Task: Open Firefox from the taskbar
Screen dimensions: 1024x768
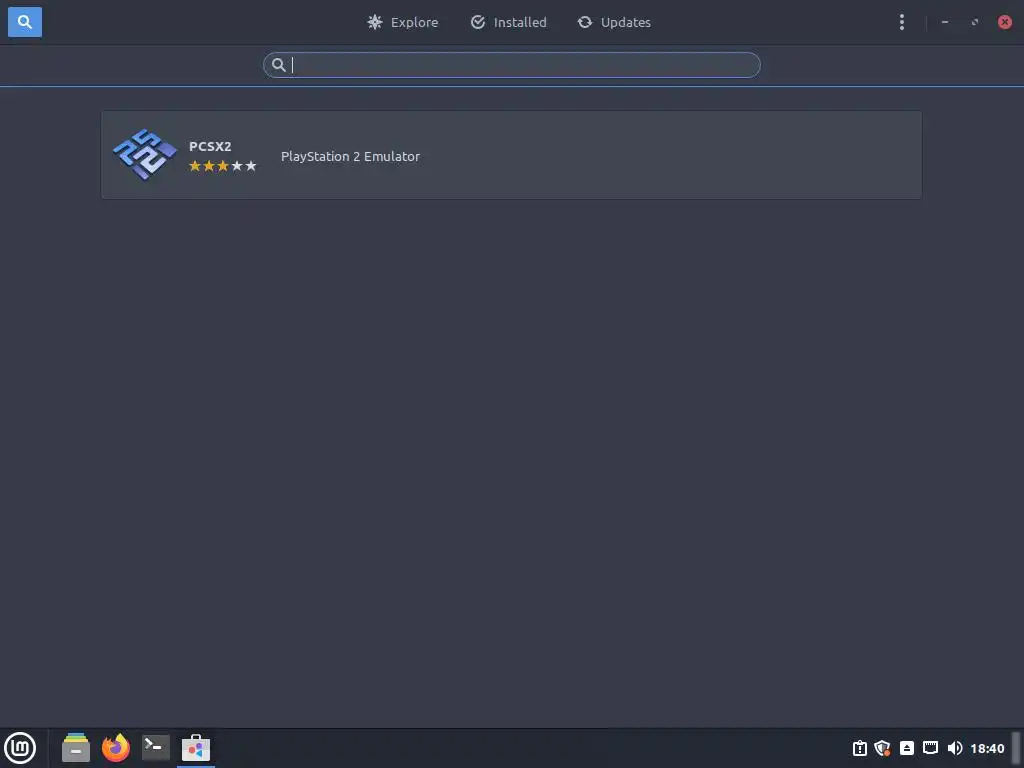Action: tap(116, 748)
